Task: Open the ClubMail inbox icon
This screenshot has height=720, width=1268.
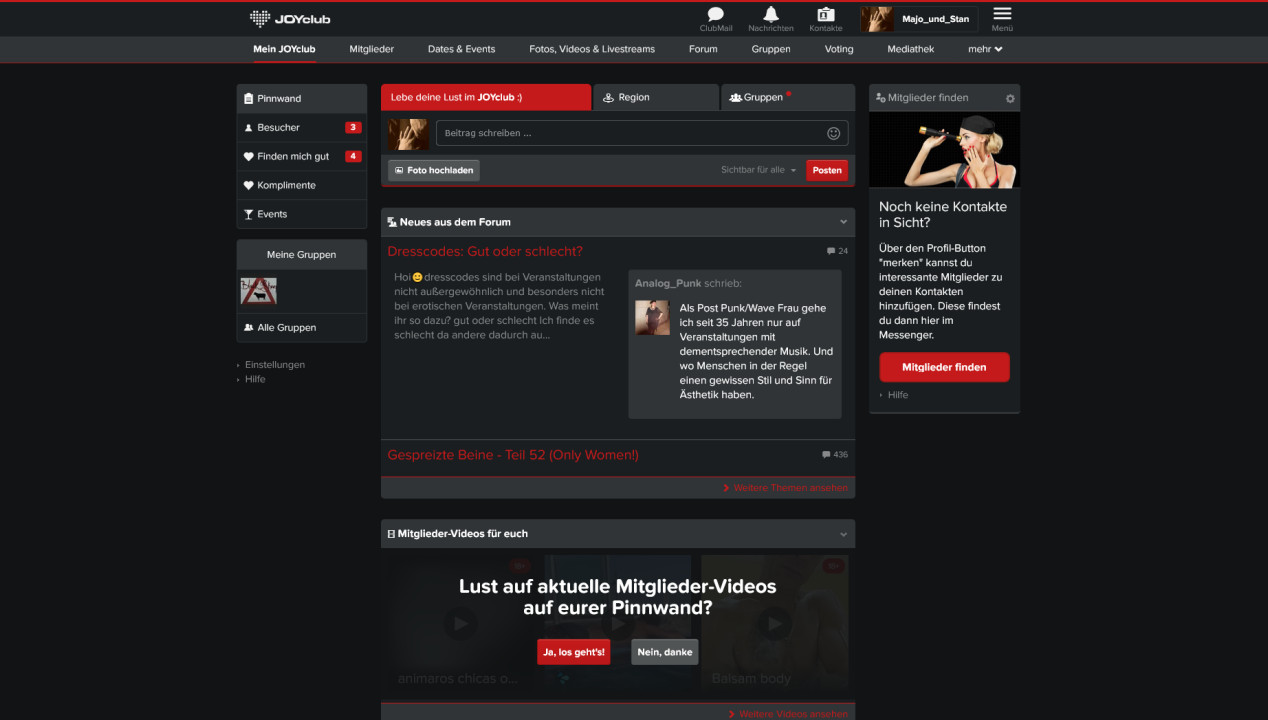Action: tap(715, 15)
